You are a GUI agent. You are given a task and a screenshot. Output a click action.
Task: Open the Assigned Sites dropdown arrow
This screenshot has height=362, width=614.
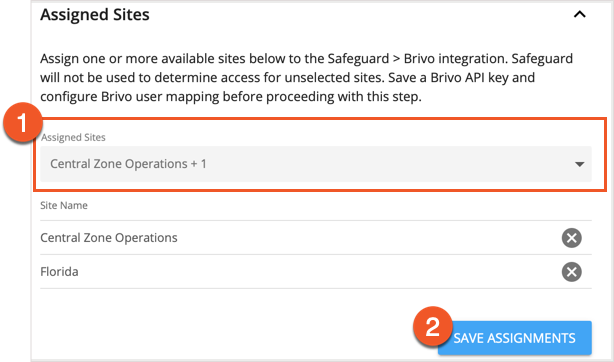[x=580, y=164]
